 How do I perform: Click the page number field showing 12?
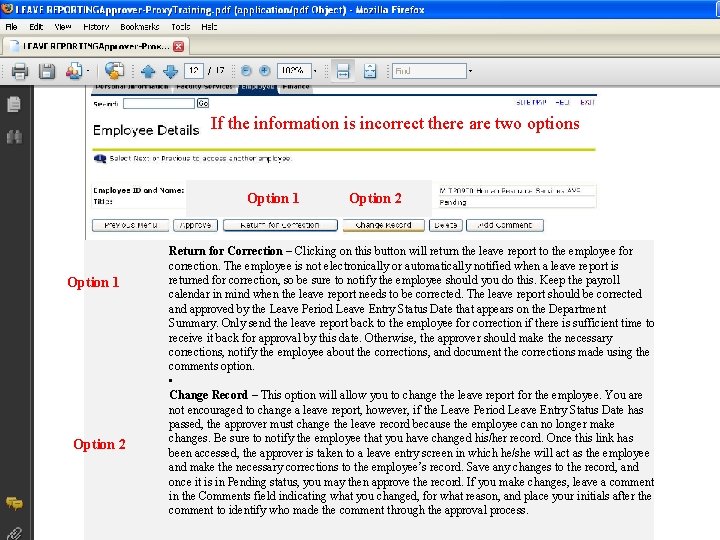tap(193, 71)
